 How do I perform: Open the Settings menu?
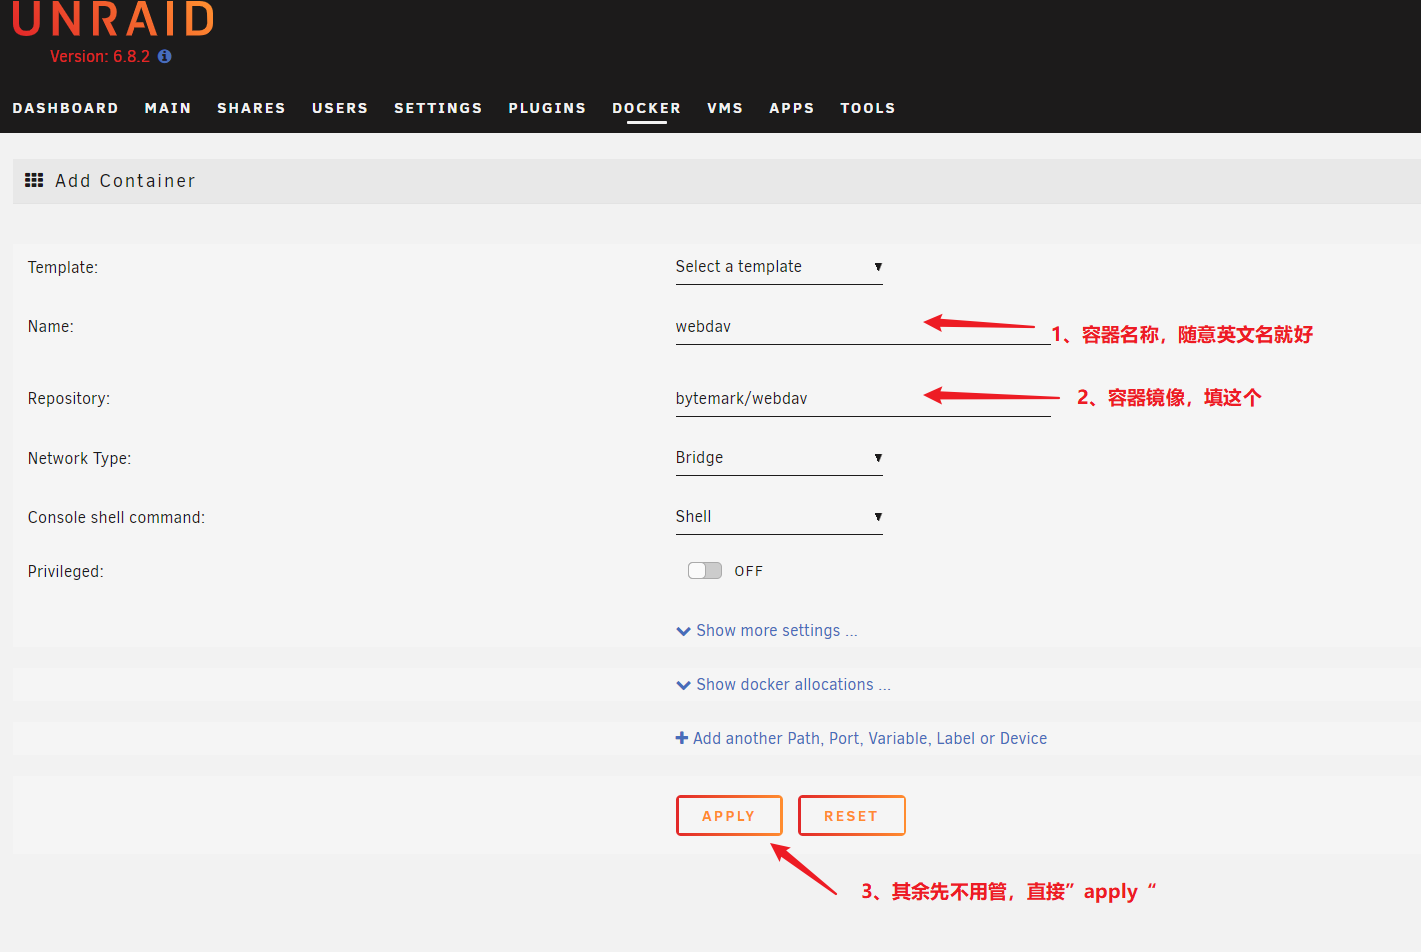pyautogui.click(x=438, y=108)
